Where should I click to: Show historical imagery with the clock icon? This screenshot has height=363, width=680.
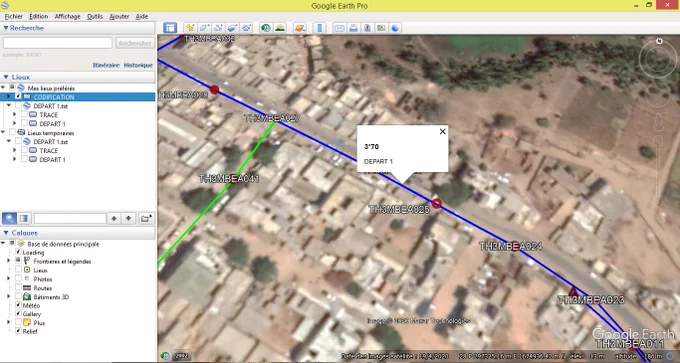tap(266, 28)
